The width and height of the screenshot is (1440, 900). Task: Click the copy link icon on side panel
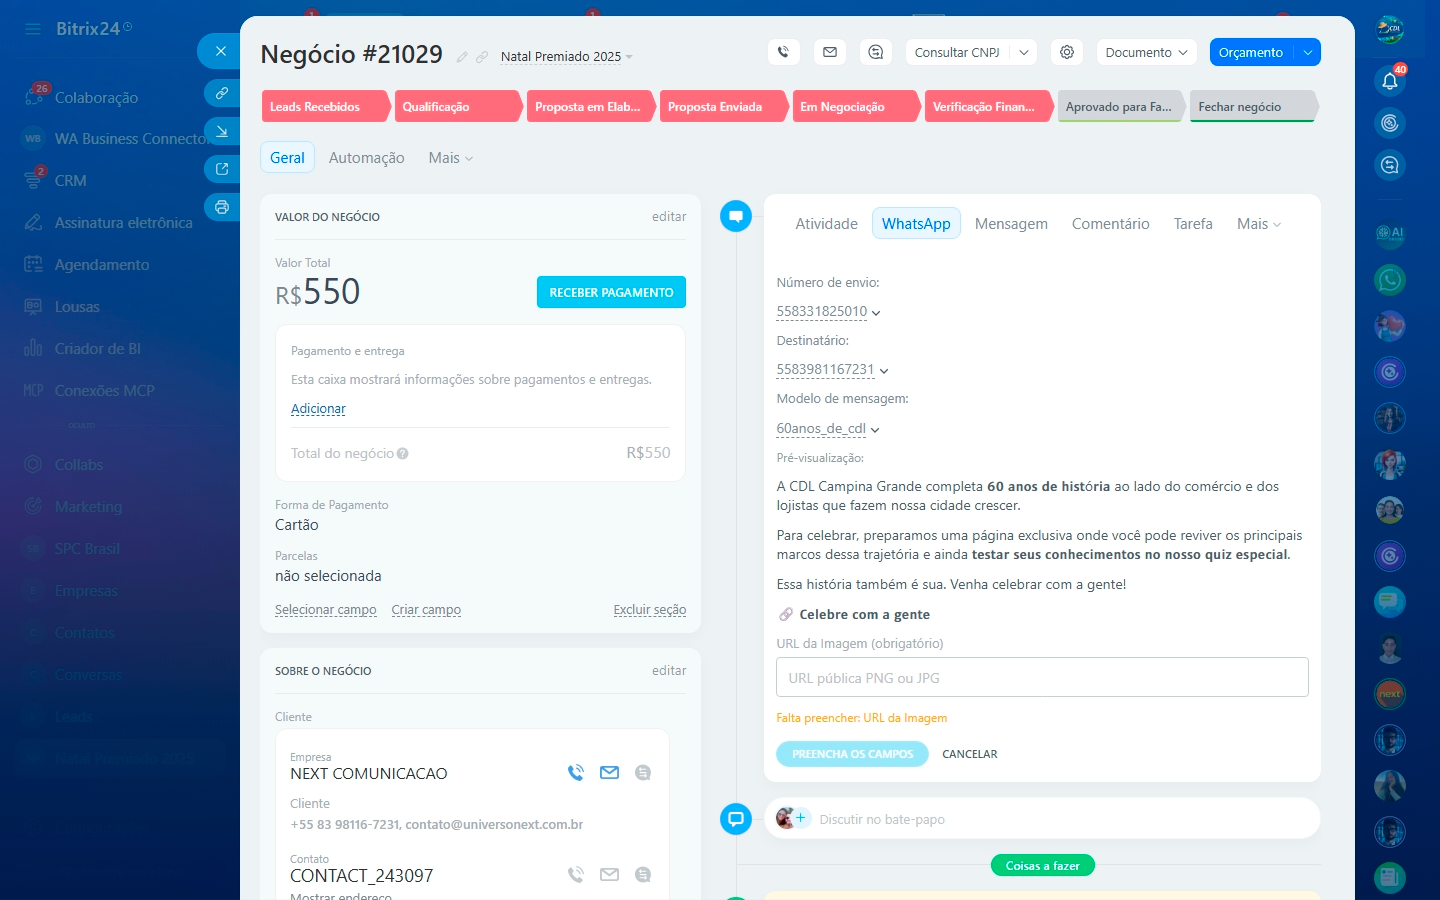tap(222, 93)
